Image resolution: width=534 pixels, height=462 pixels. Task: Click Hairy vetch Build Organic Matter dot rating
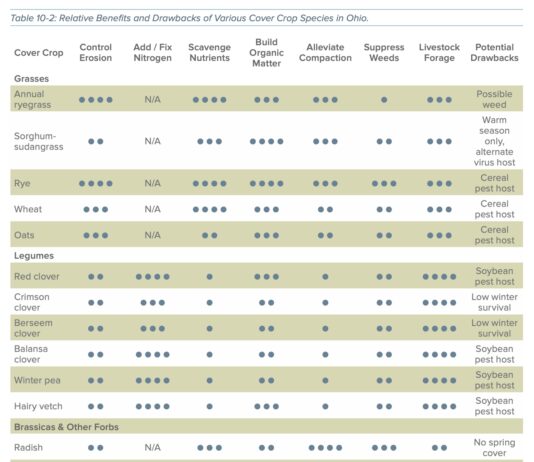266,406
